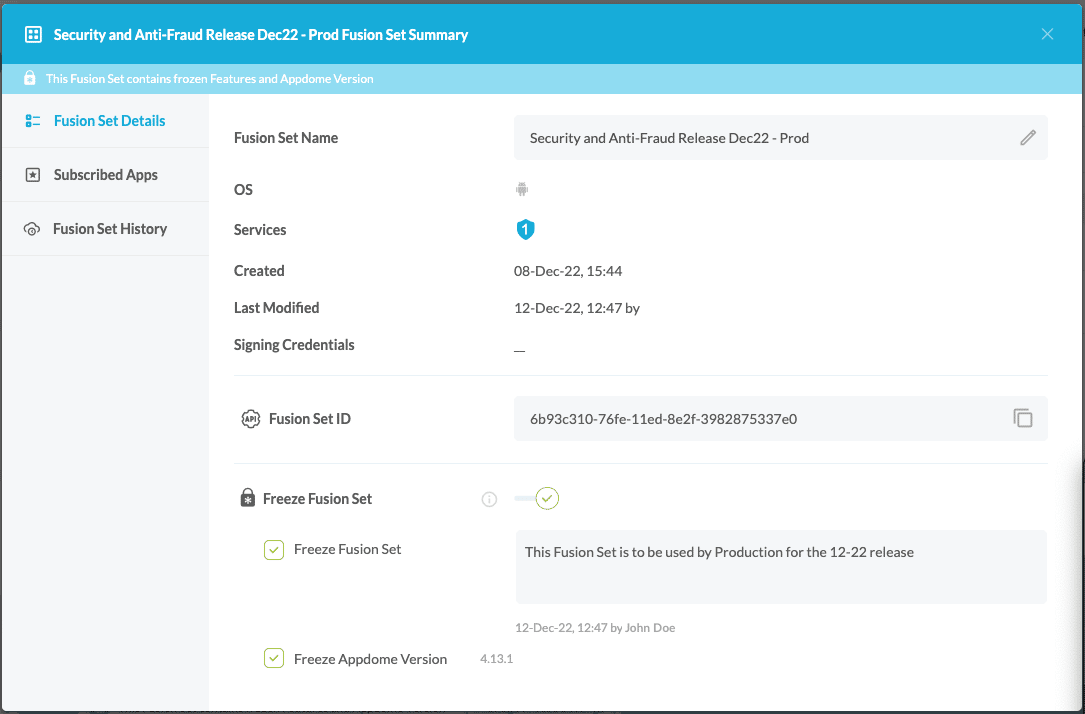1085x714 pixels.
Task: Open the Fusion Set History tab
Action: pyautogui.click(x=110, y=228)
